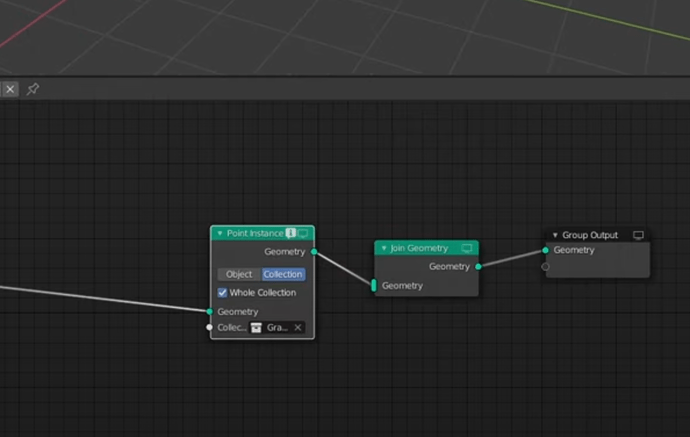Click the Collection input socket
Screen dimensions: 690x437
[209, 327]
